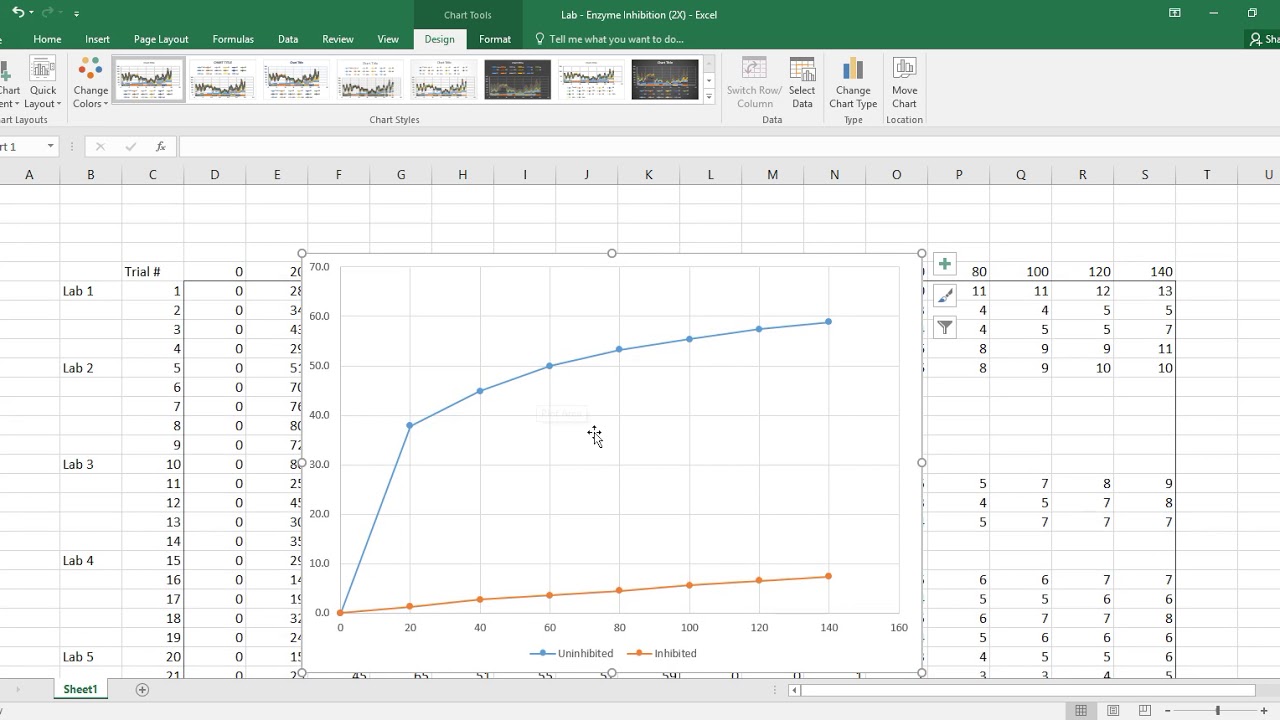The height and width of the screenshot is (720, 1280).
Task: Click the horizontal scrollbar left arrow
Action: [795, 689]
